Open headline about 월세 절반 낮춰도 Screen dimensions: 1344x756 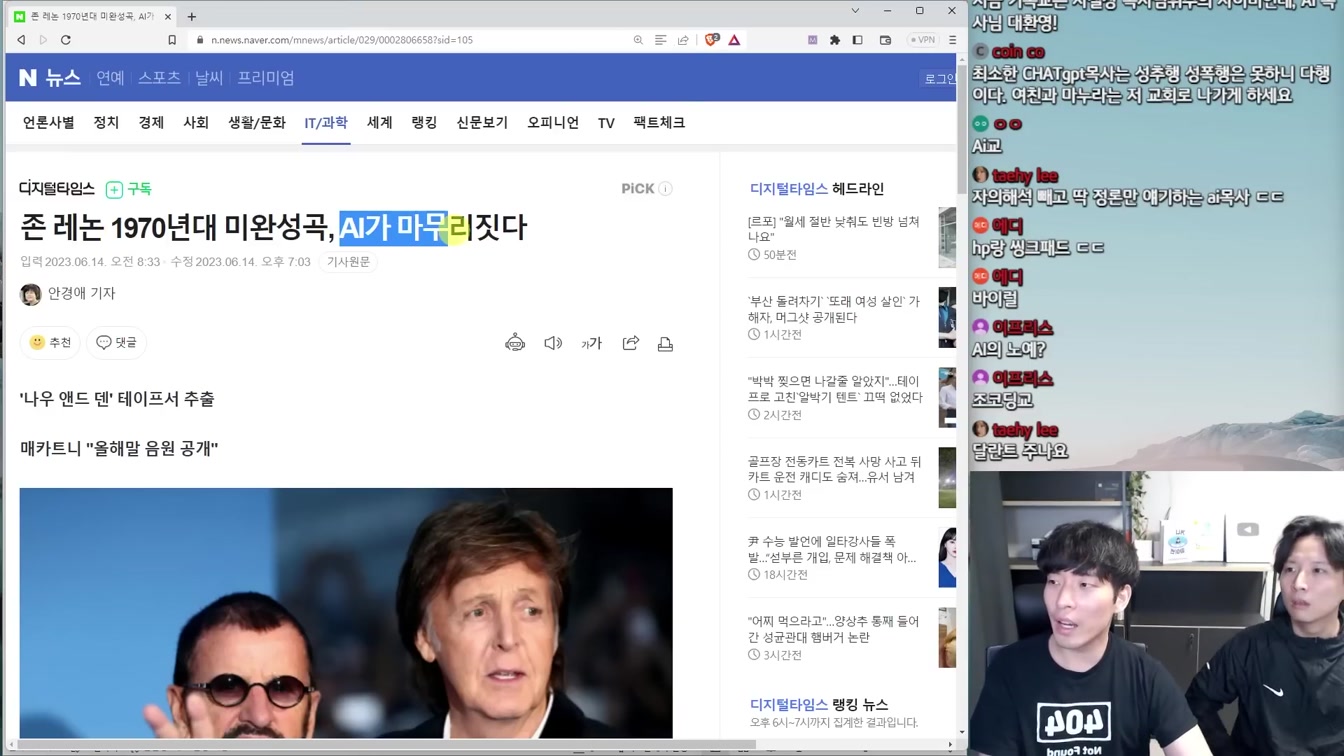pyautogui.click(x=834, y=229)
